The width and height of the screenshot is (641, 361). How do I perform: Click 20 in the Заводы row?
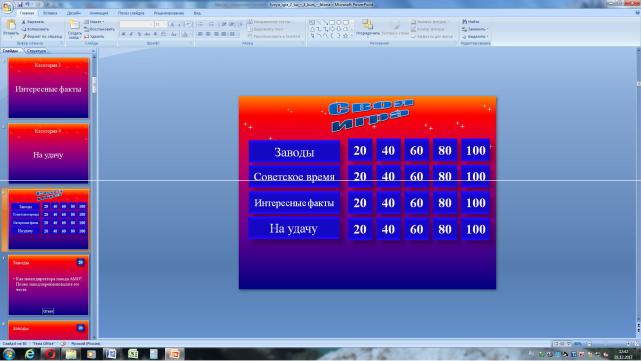[360, 150]
